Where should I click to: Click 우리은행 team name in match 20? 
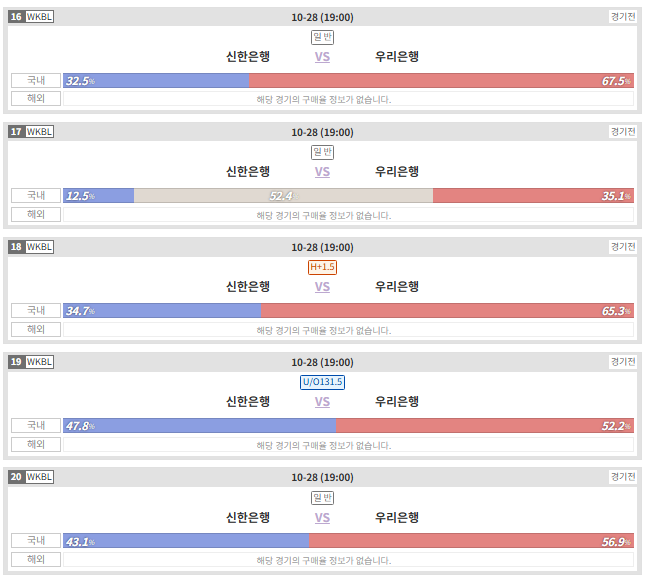click(397, 518)
